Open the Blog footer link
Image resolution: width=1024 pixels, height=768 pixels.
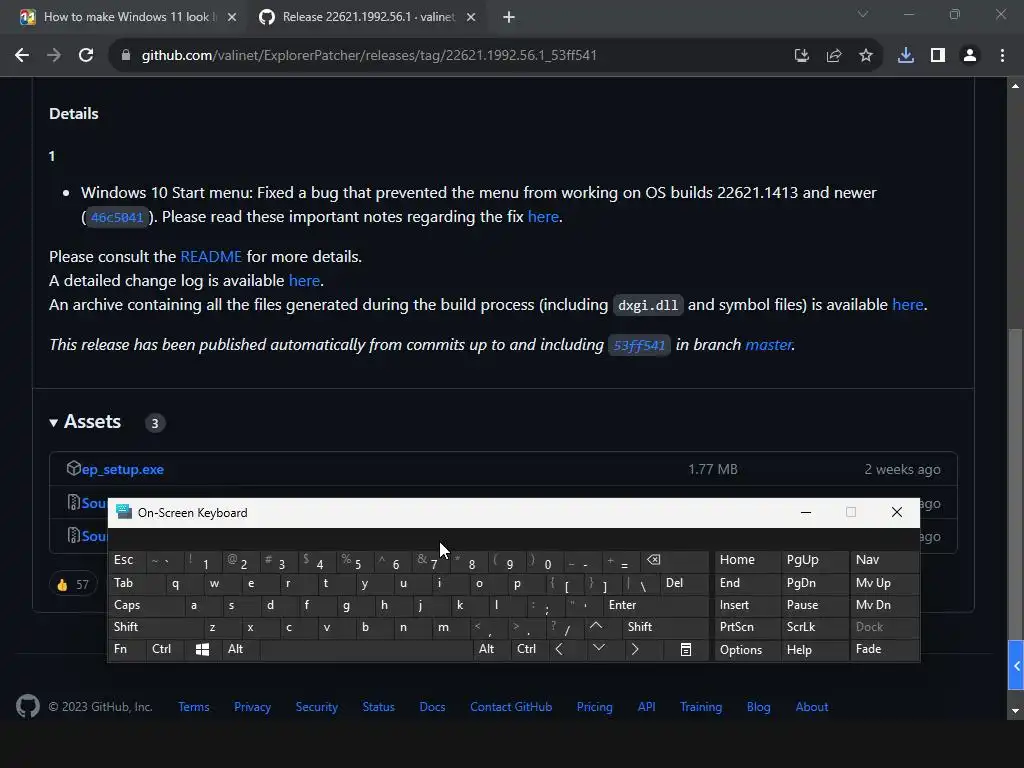(x=758, y=707)
